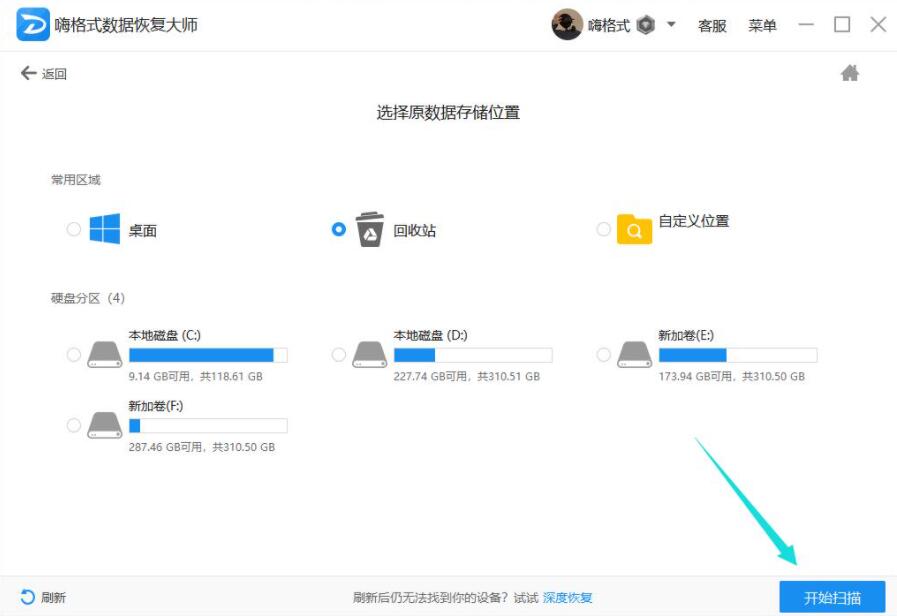The height and width of the screenshot is (616, 897).
Task: Click the D: drive usage bar
Action: [473, 355]
